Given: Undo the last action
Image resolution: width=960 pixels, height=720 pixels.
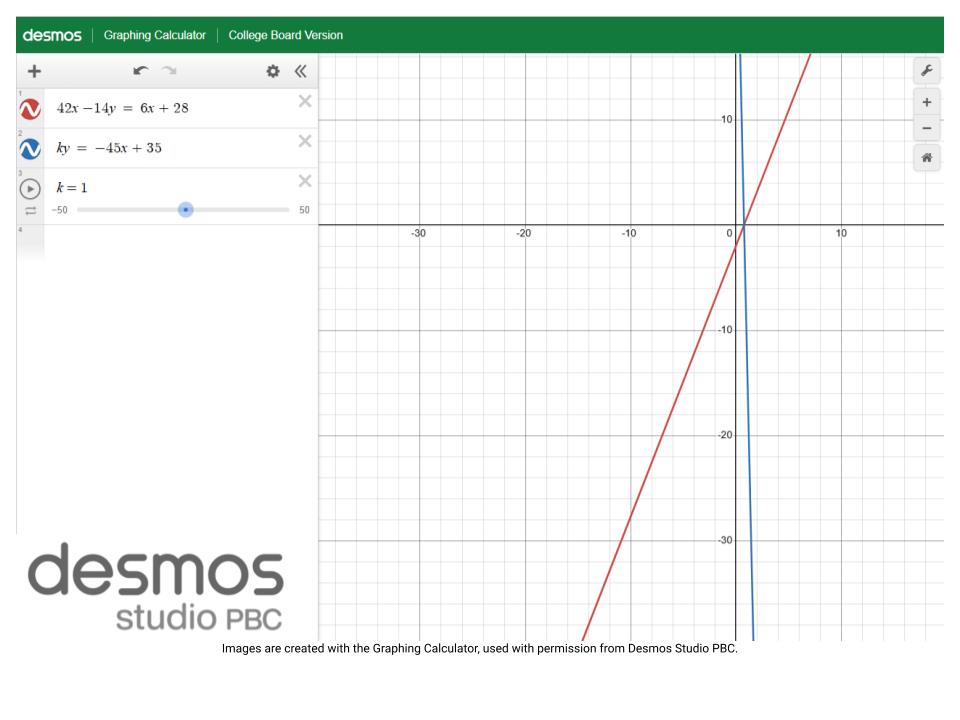Looking at the screenshot, I should [x=141, y=71].
